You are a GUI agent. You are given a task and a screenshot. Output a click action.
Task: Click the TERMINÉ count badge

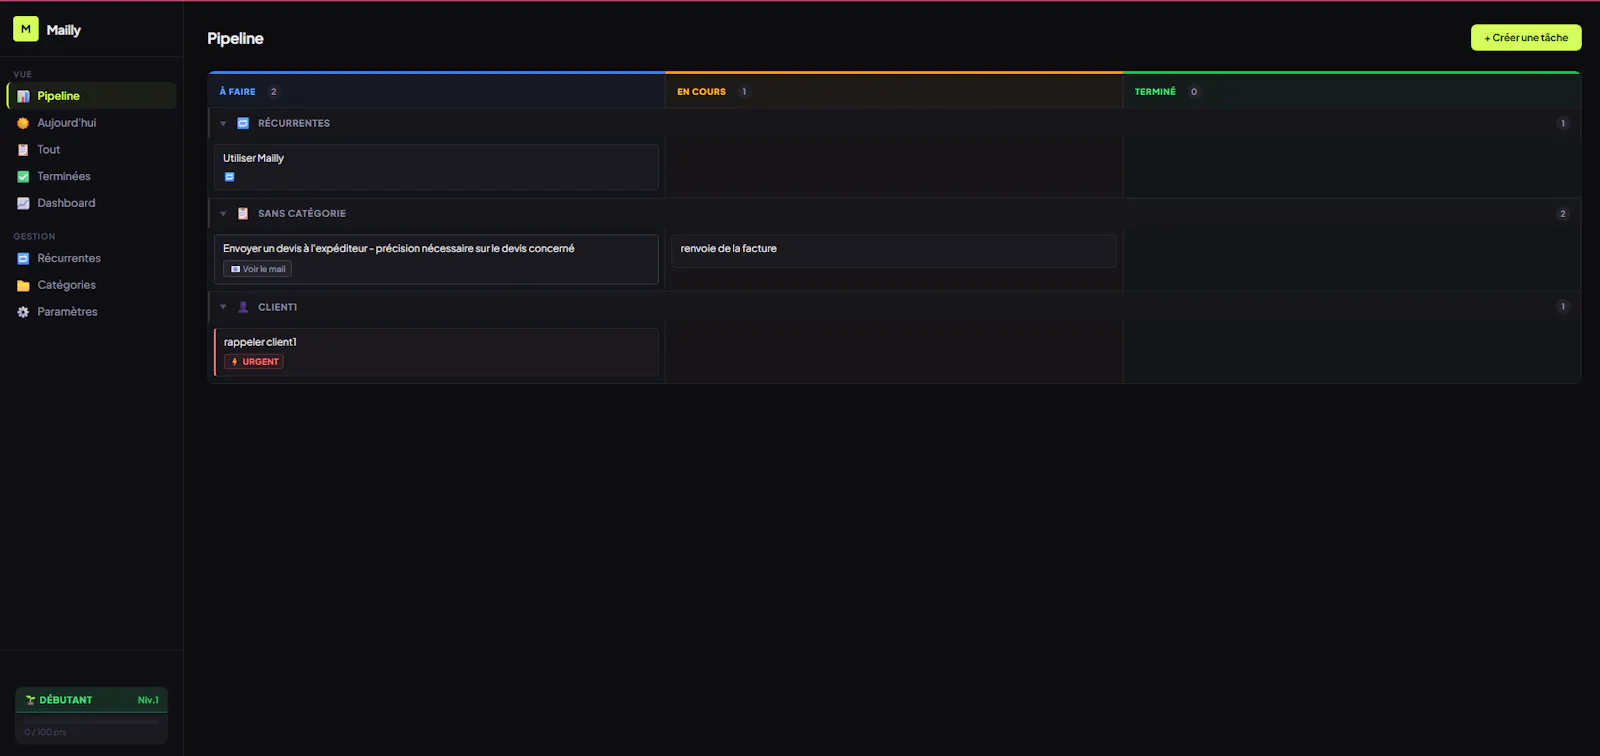[x=1194, y=92]
